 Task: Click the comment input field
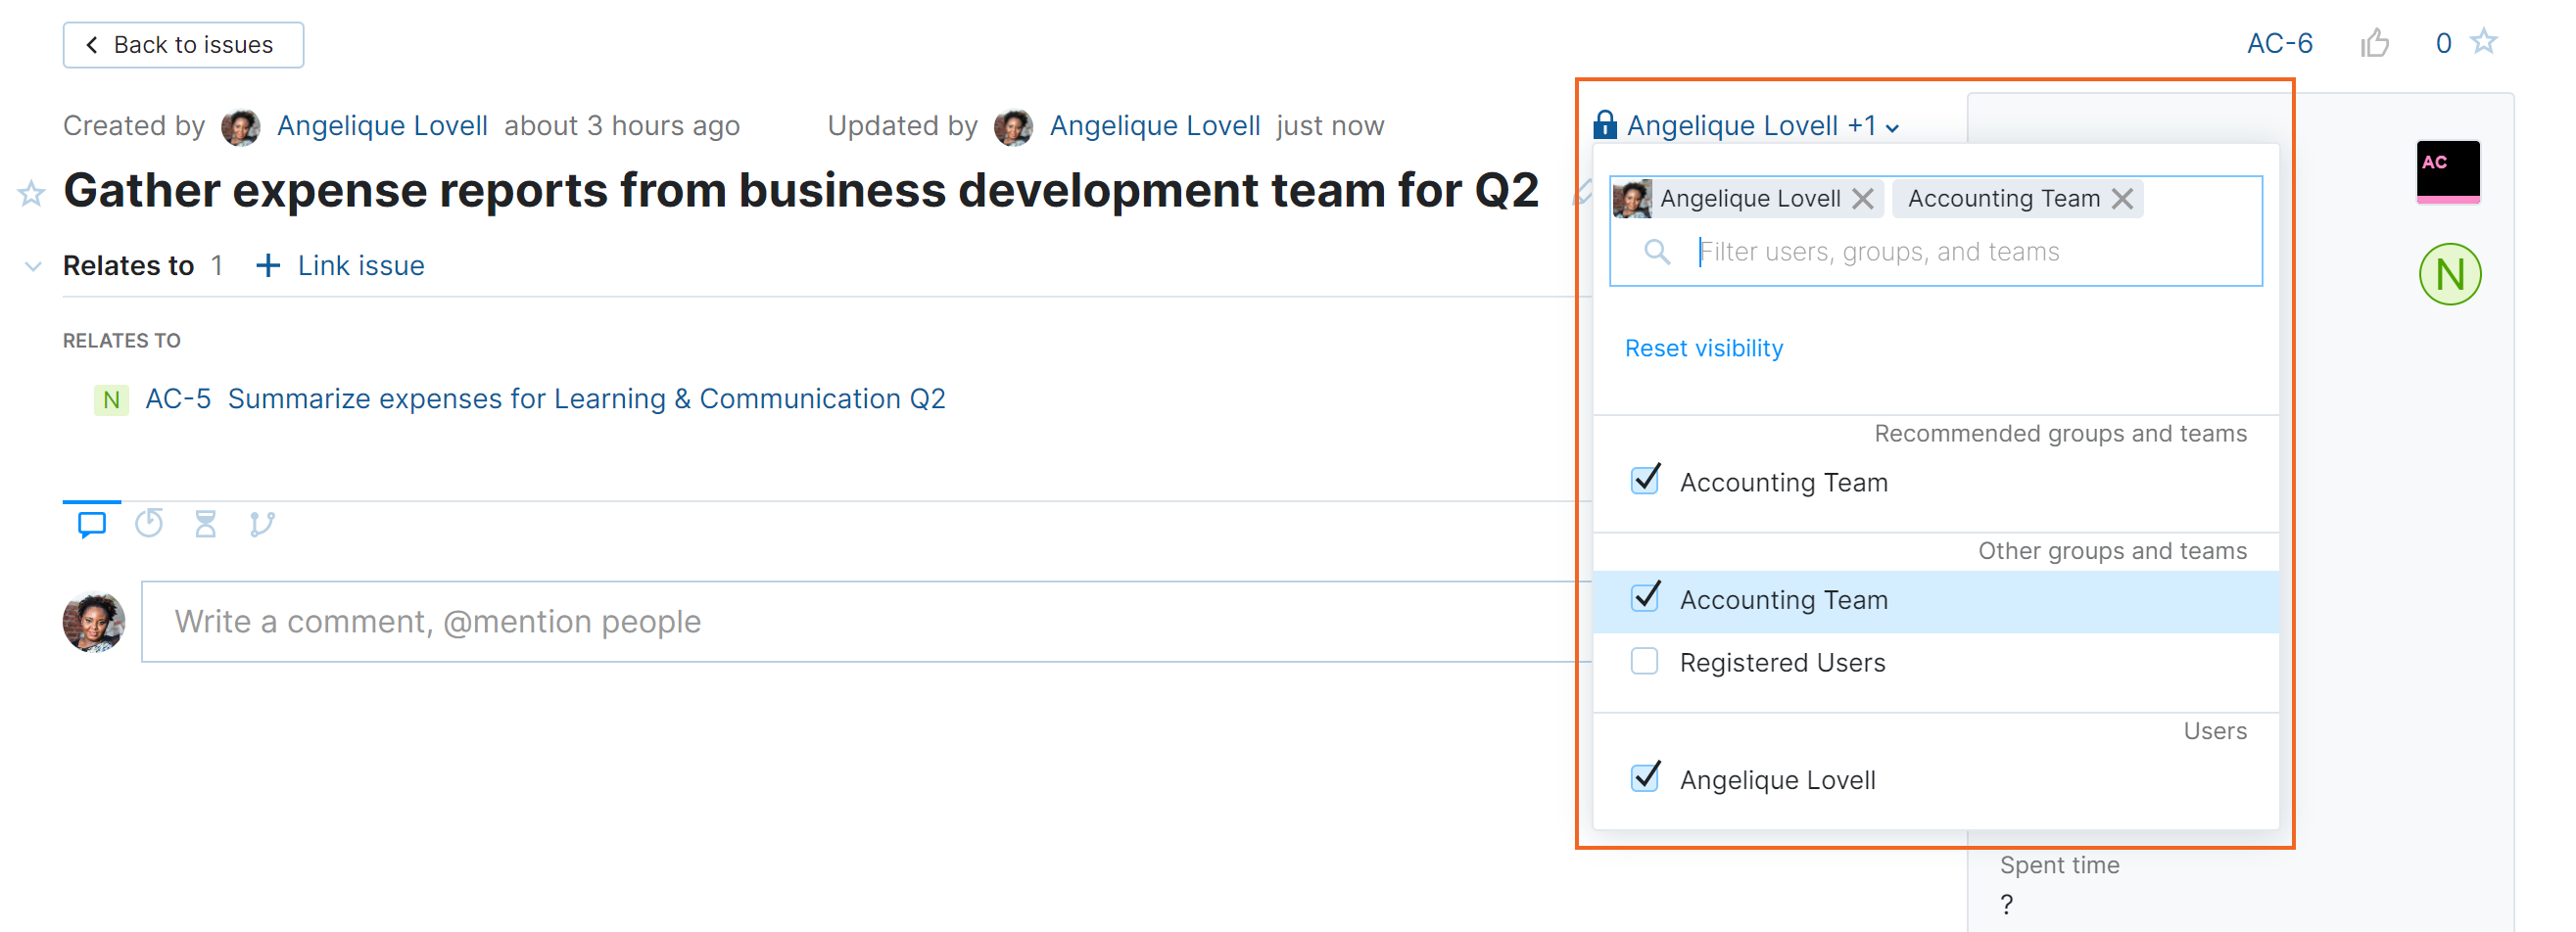(700, 620)
